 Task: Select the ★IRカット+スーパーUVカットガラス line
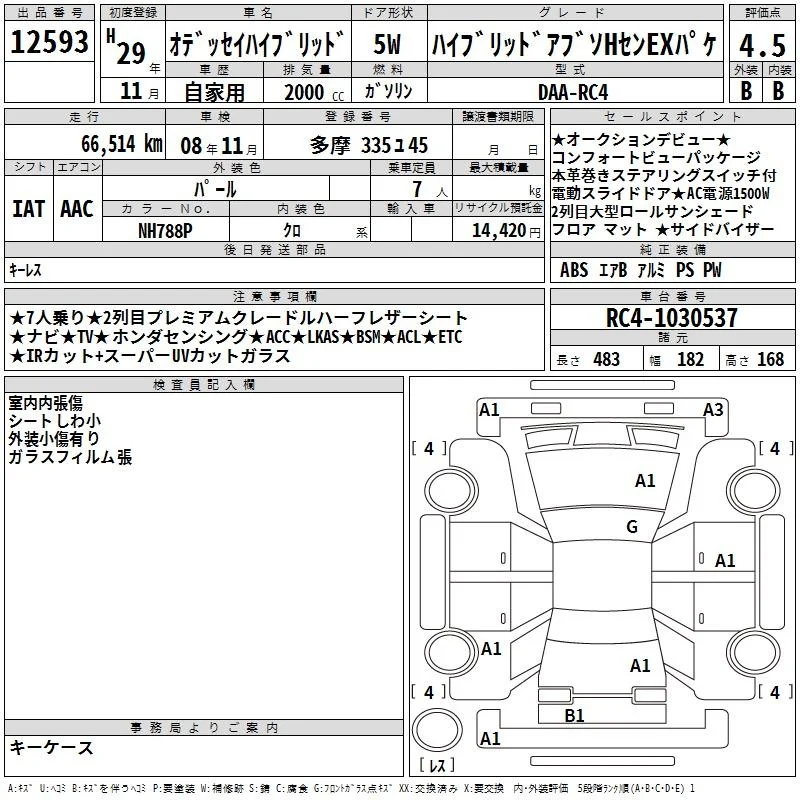[150, 356]
